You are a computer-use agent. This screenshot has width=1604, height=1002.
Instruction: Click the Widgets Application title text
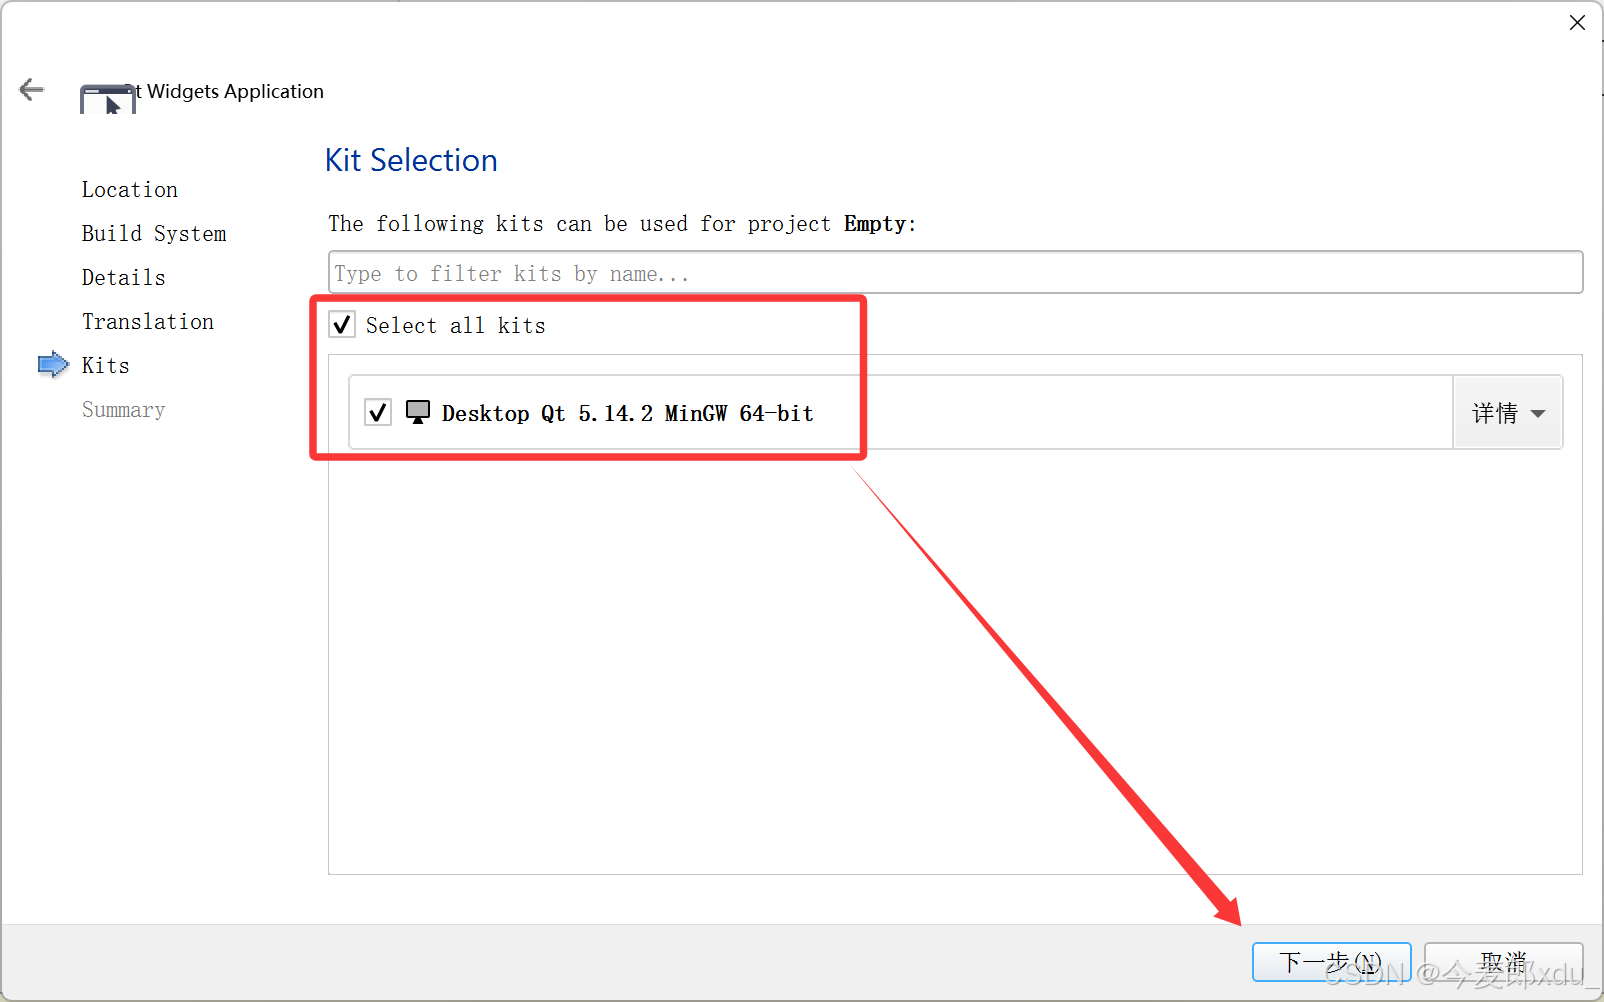click(235, 91)
